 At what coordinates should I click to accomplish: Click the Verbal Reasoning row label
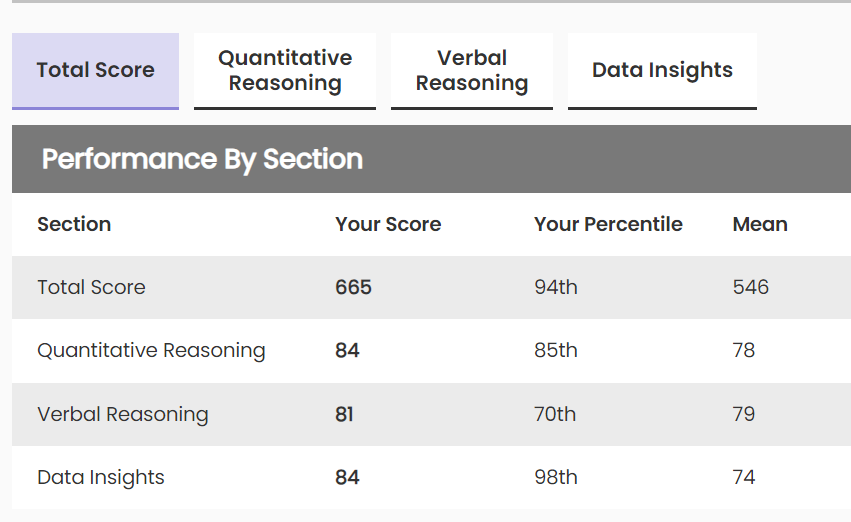click(x=122, y=414)
